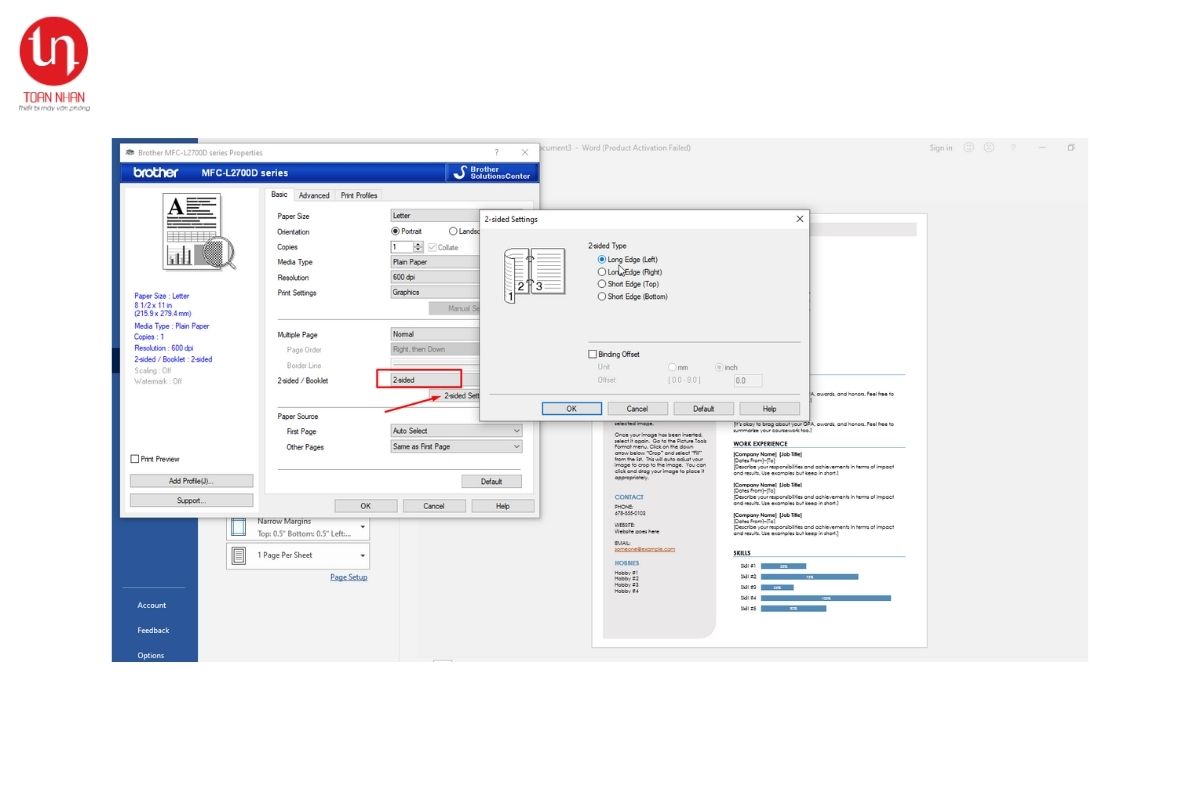This screenshot has height=800, width=1200.
Task: Click the Properties dialog question mark help
Action: 497,152
